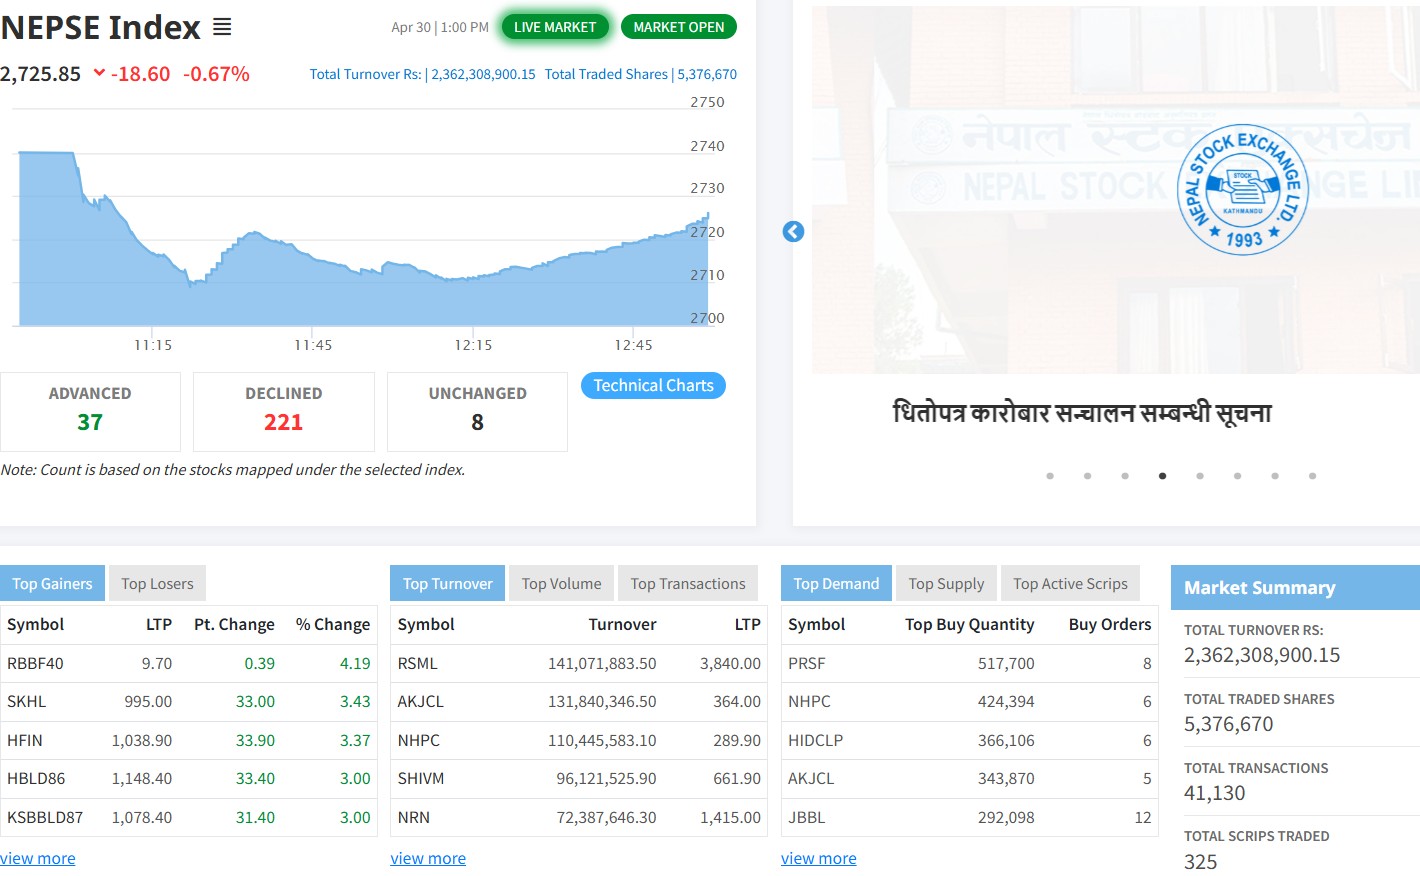Viewport: 1420px width, 876px height.
Task: Open the Top Volume tab
Action: click(561, 584)
